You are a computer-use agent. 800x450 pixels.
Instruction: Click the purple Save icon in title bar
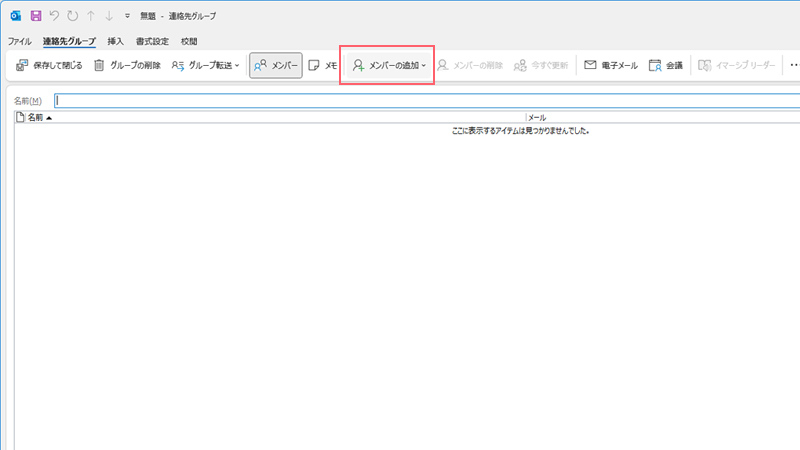pyautogui.click(x=36, y=16)
